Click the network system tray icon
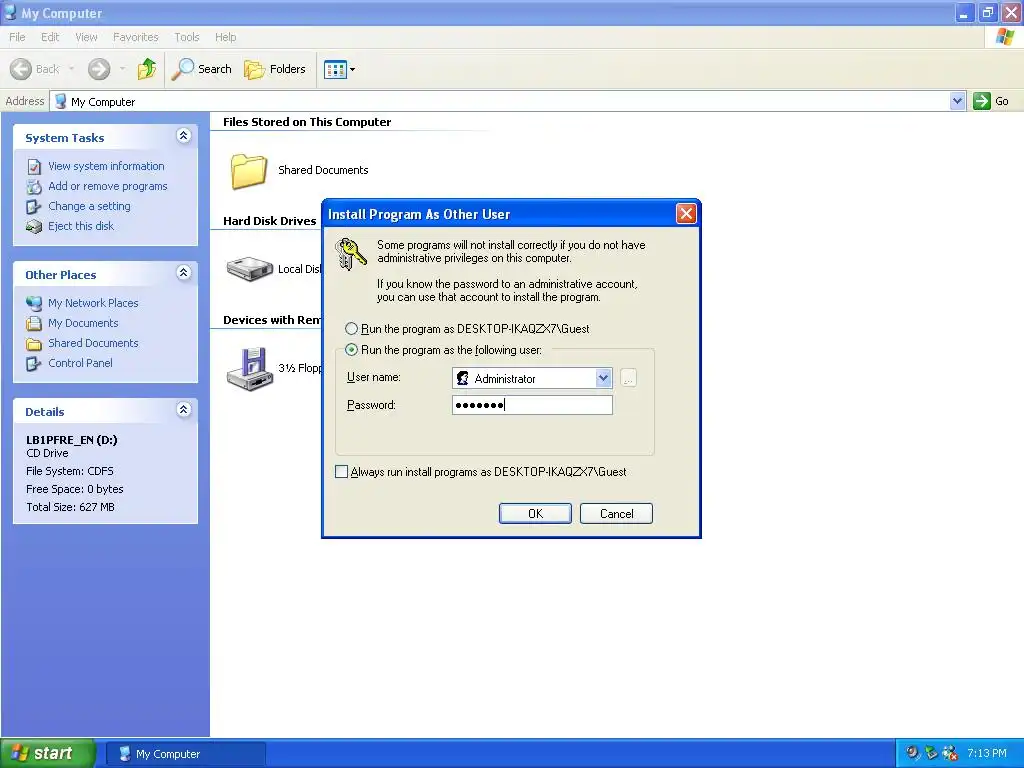This screenshot has width=1024, height=768. (x=931, y=753)
